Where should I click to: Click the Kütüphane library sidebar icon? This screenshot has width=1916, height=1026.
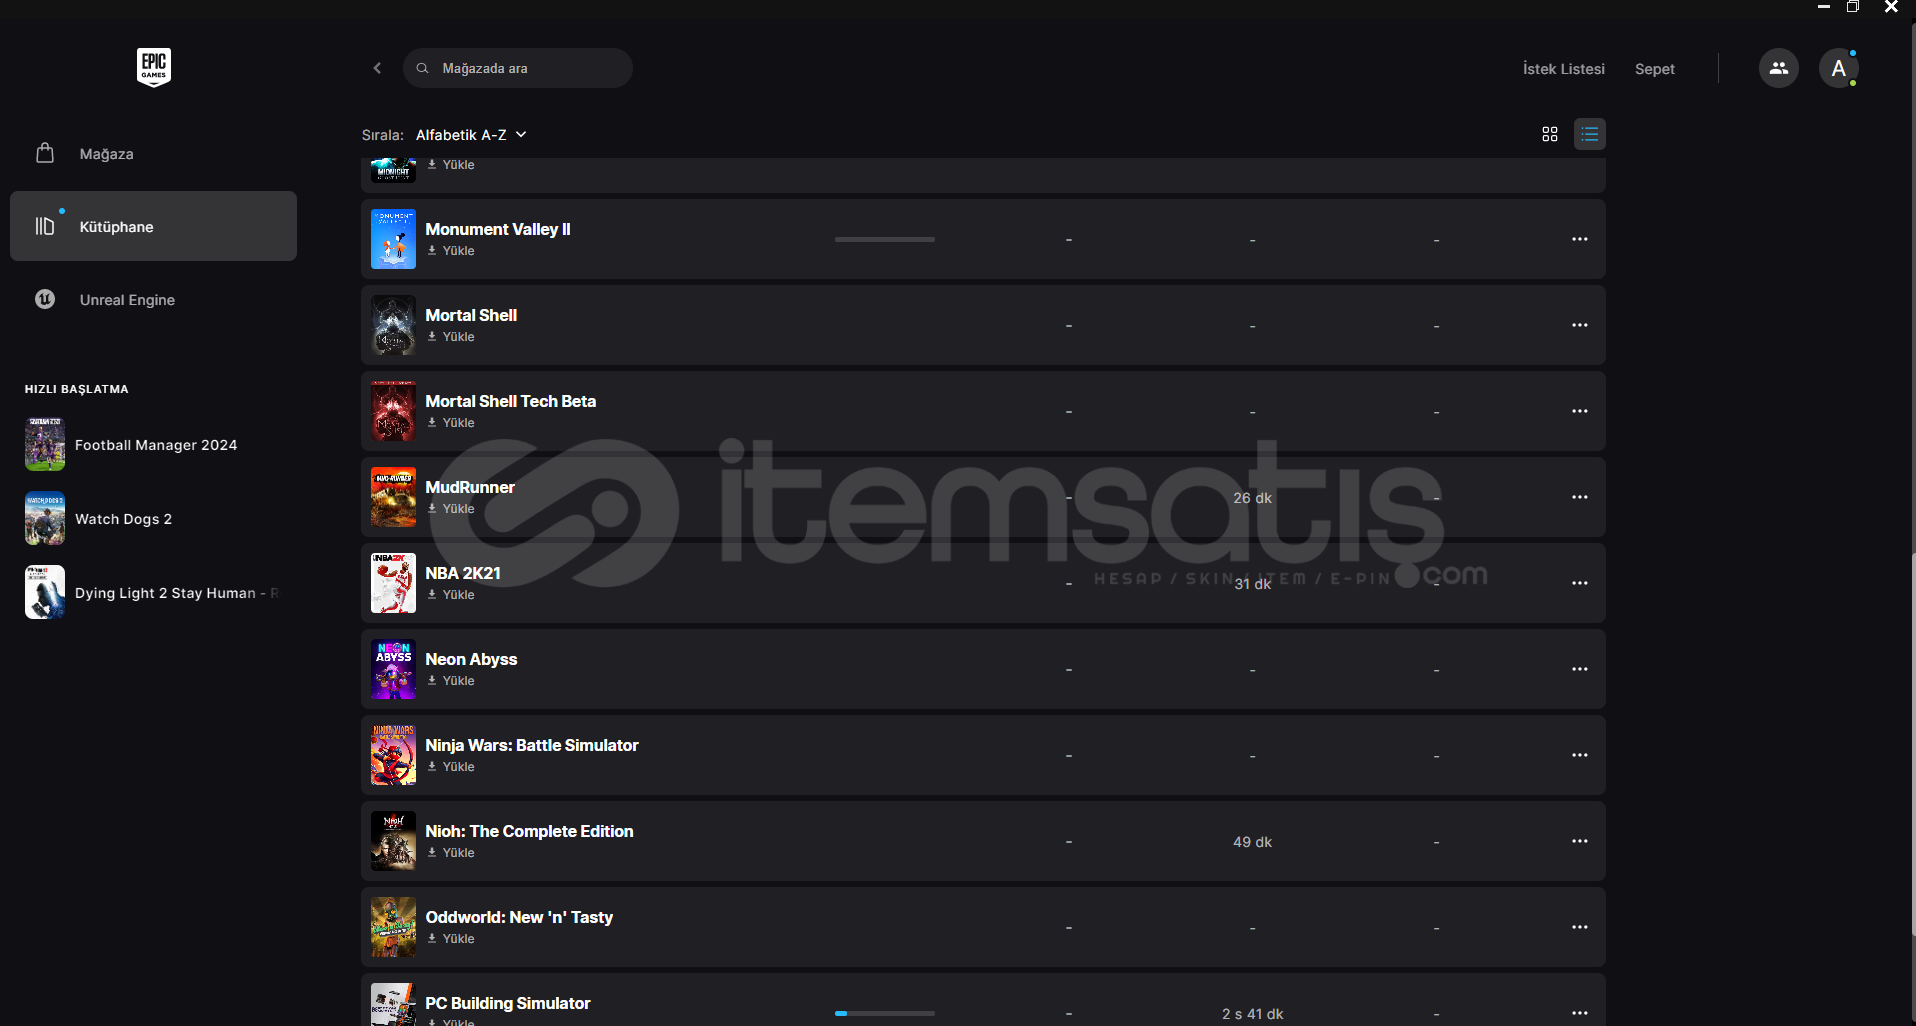[45, 226]
